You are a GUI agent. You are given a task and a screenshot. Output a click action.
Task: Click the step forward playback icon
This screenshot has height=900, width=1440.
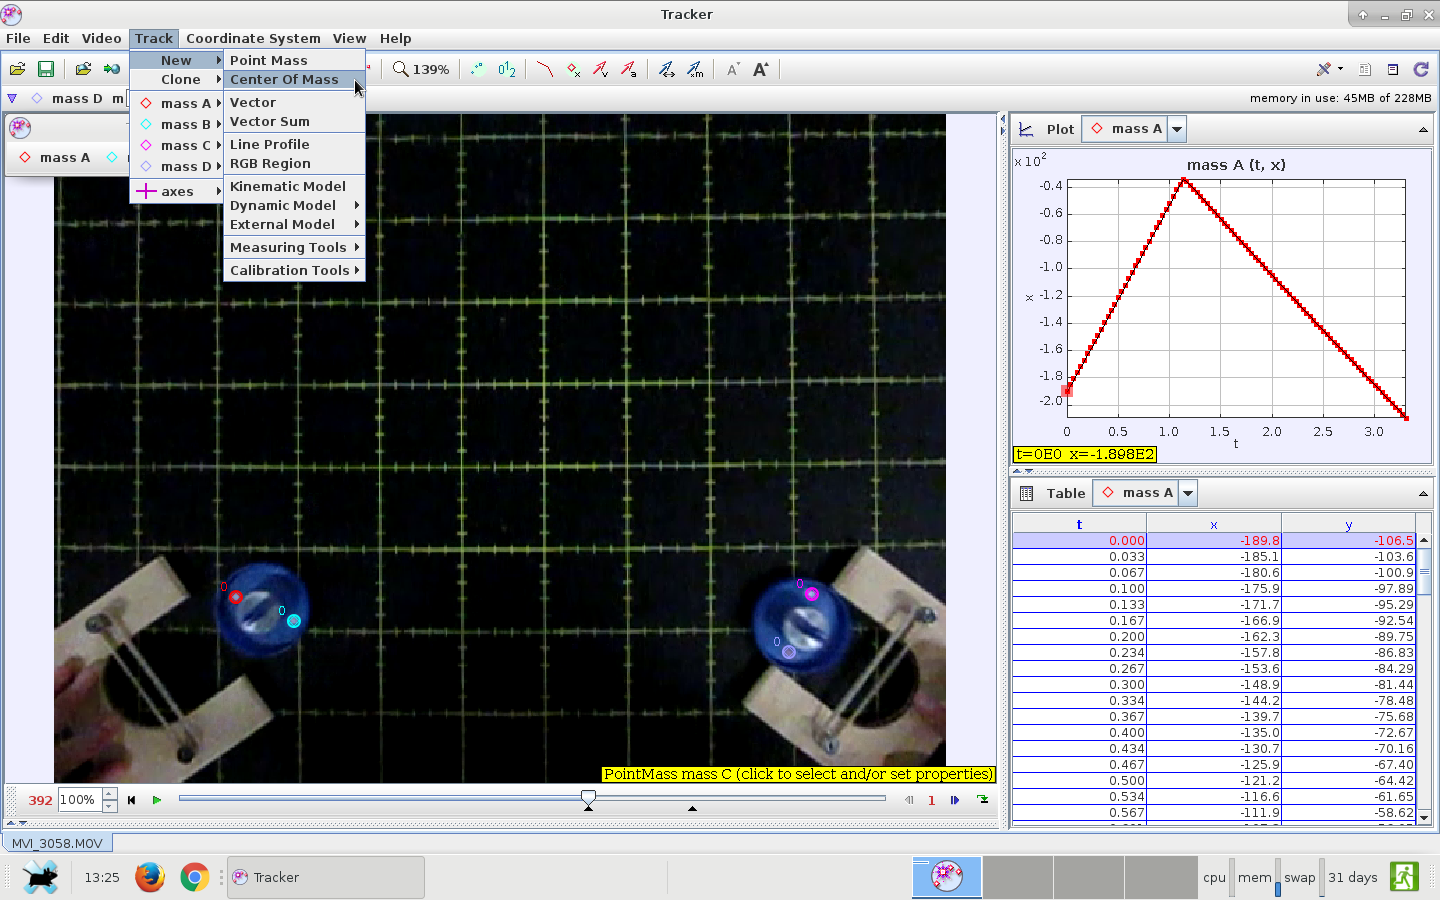pos(955,800)
